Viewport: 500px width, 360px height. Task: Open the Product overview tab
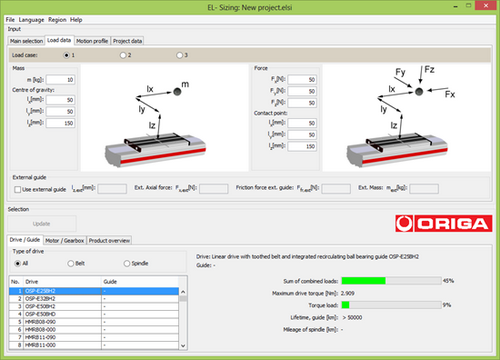point(109,240)
